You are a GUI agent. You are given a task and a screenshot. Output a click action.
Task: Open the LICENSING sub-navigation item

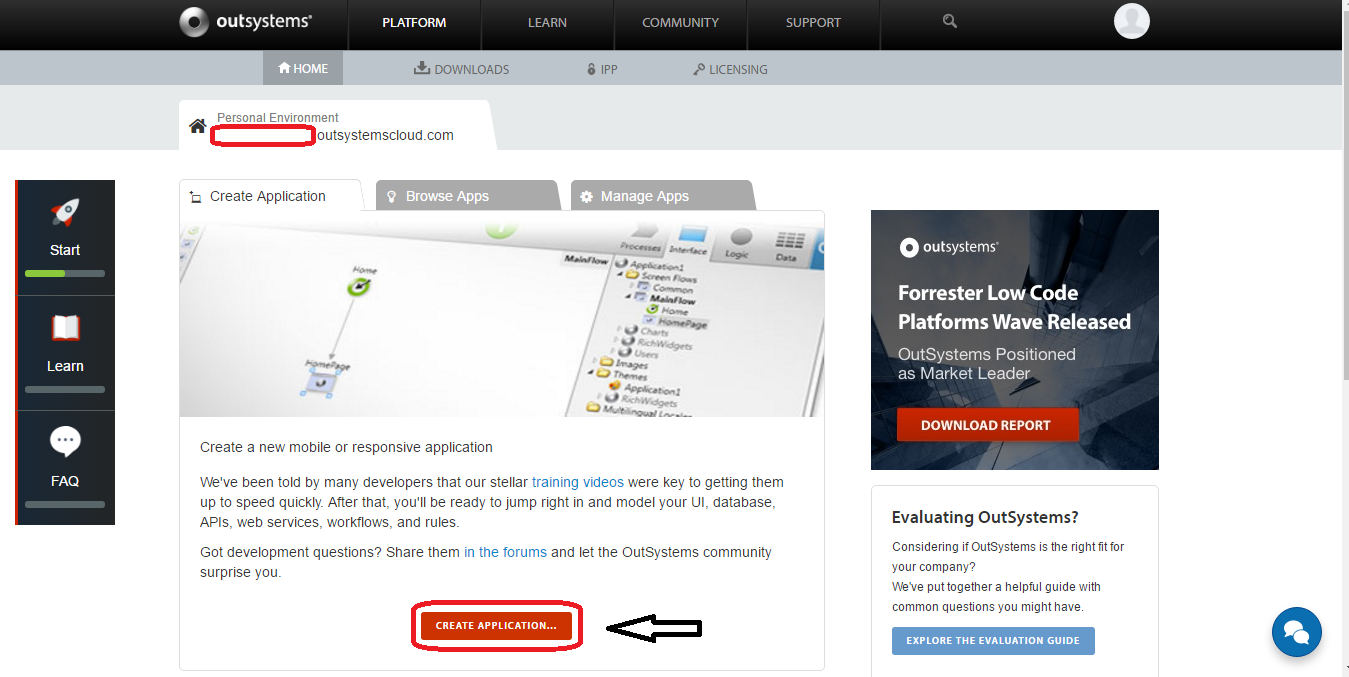point(730,69)
